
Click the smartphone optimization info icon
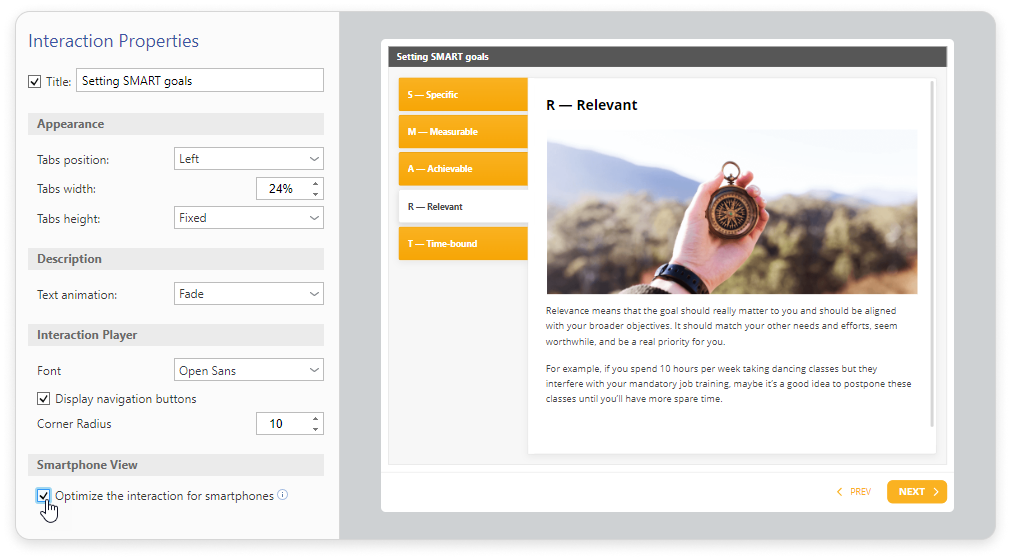tap(283, 495)
